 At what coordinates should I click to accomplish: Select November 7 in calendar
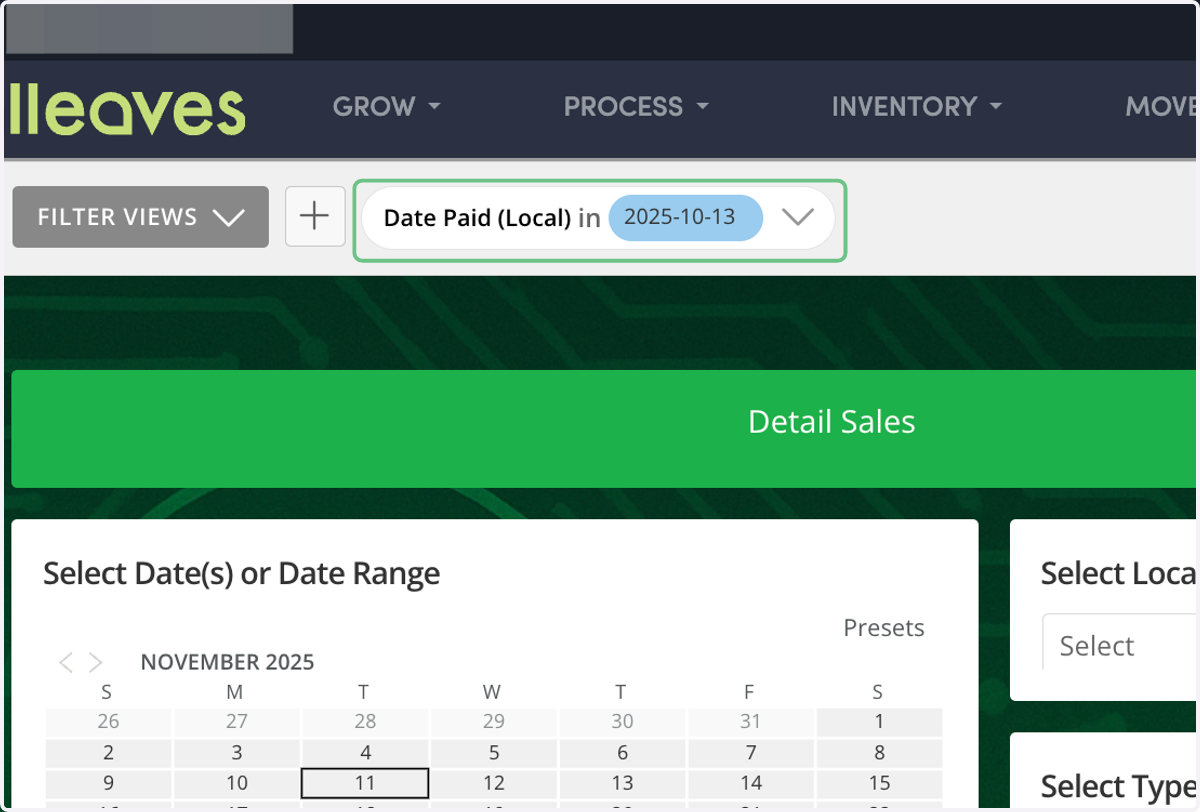pos(751,753)
